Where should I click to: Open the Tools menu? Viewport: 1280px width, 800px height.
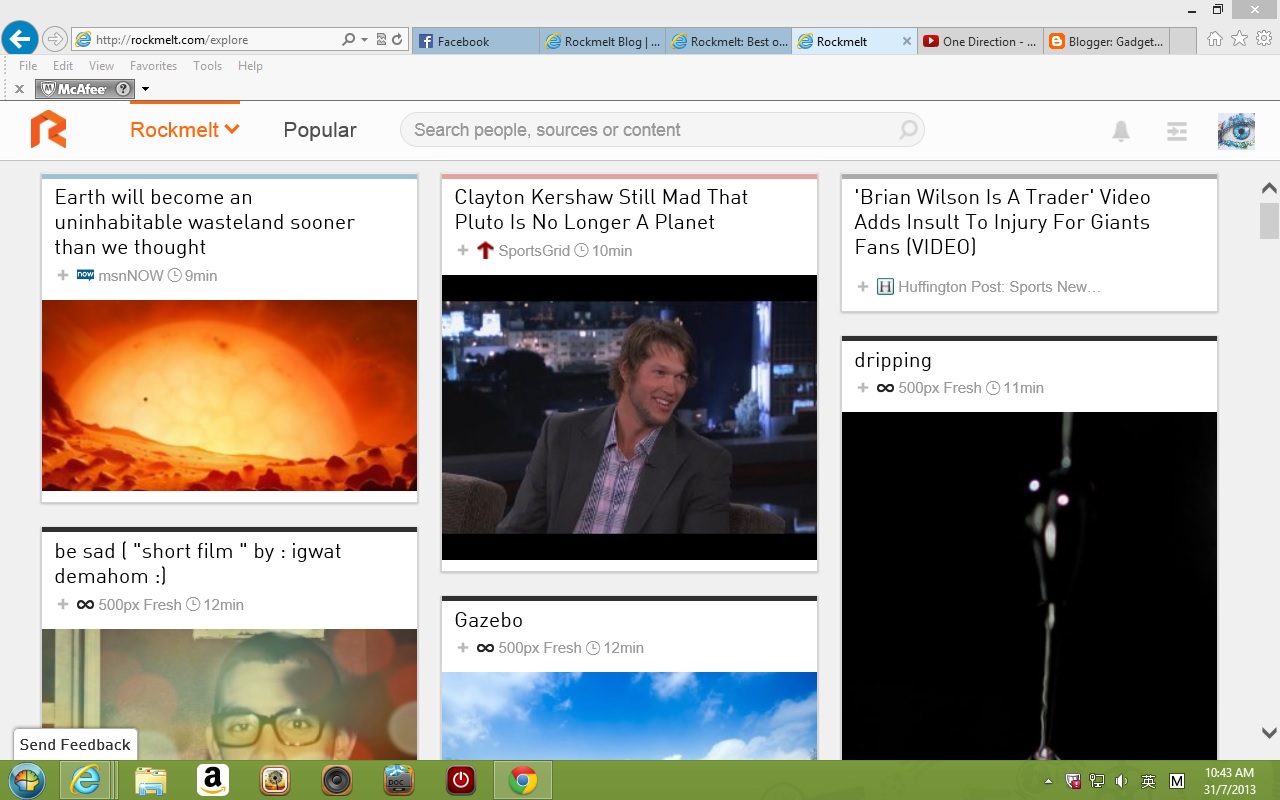click(x=207, y=66)
